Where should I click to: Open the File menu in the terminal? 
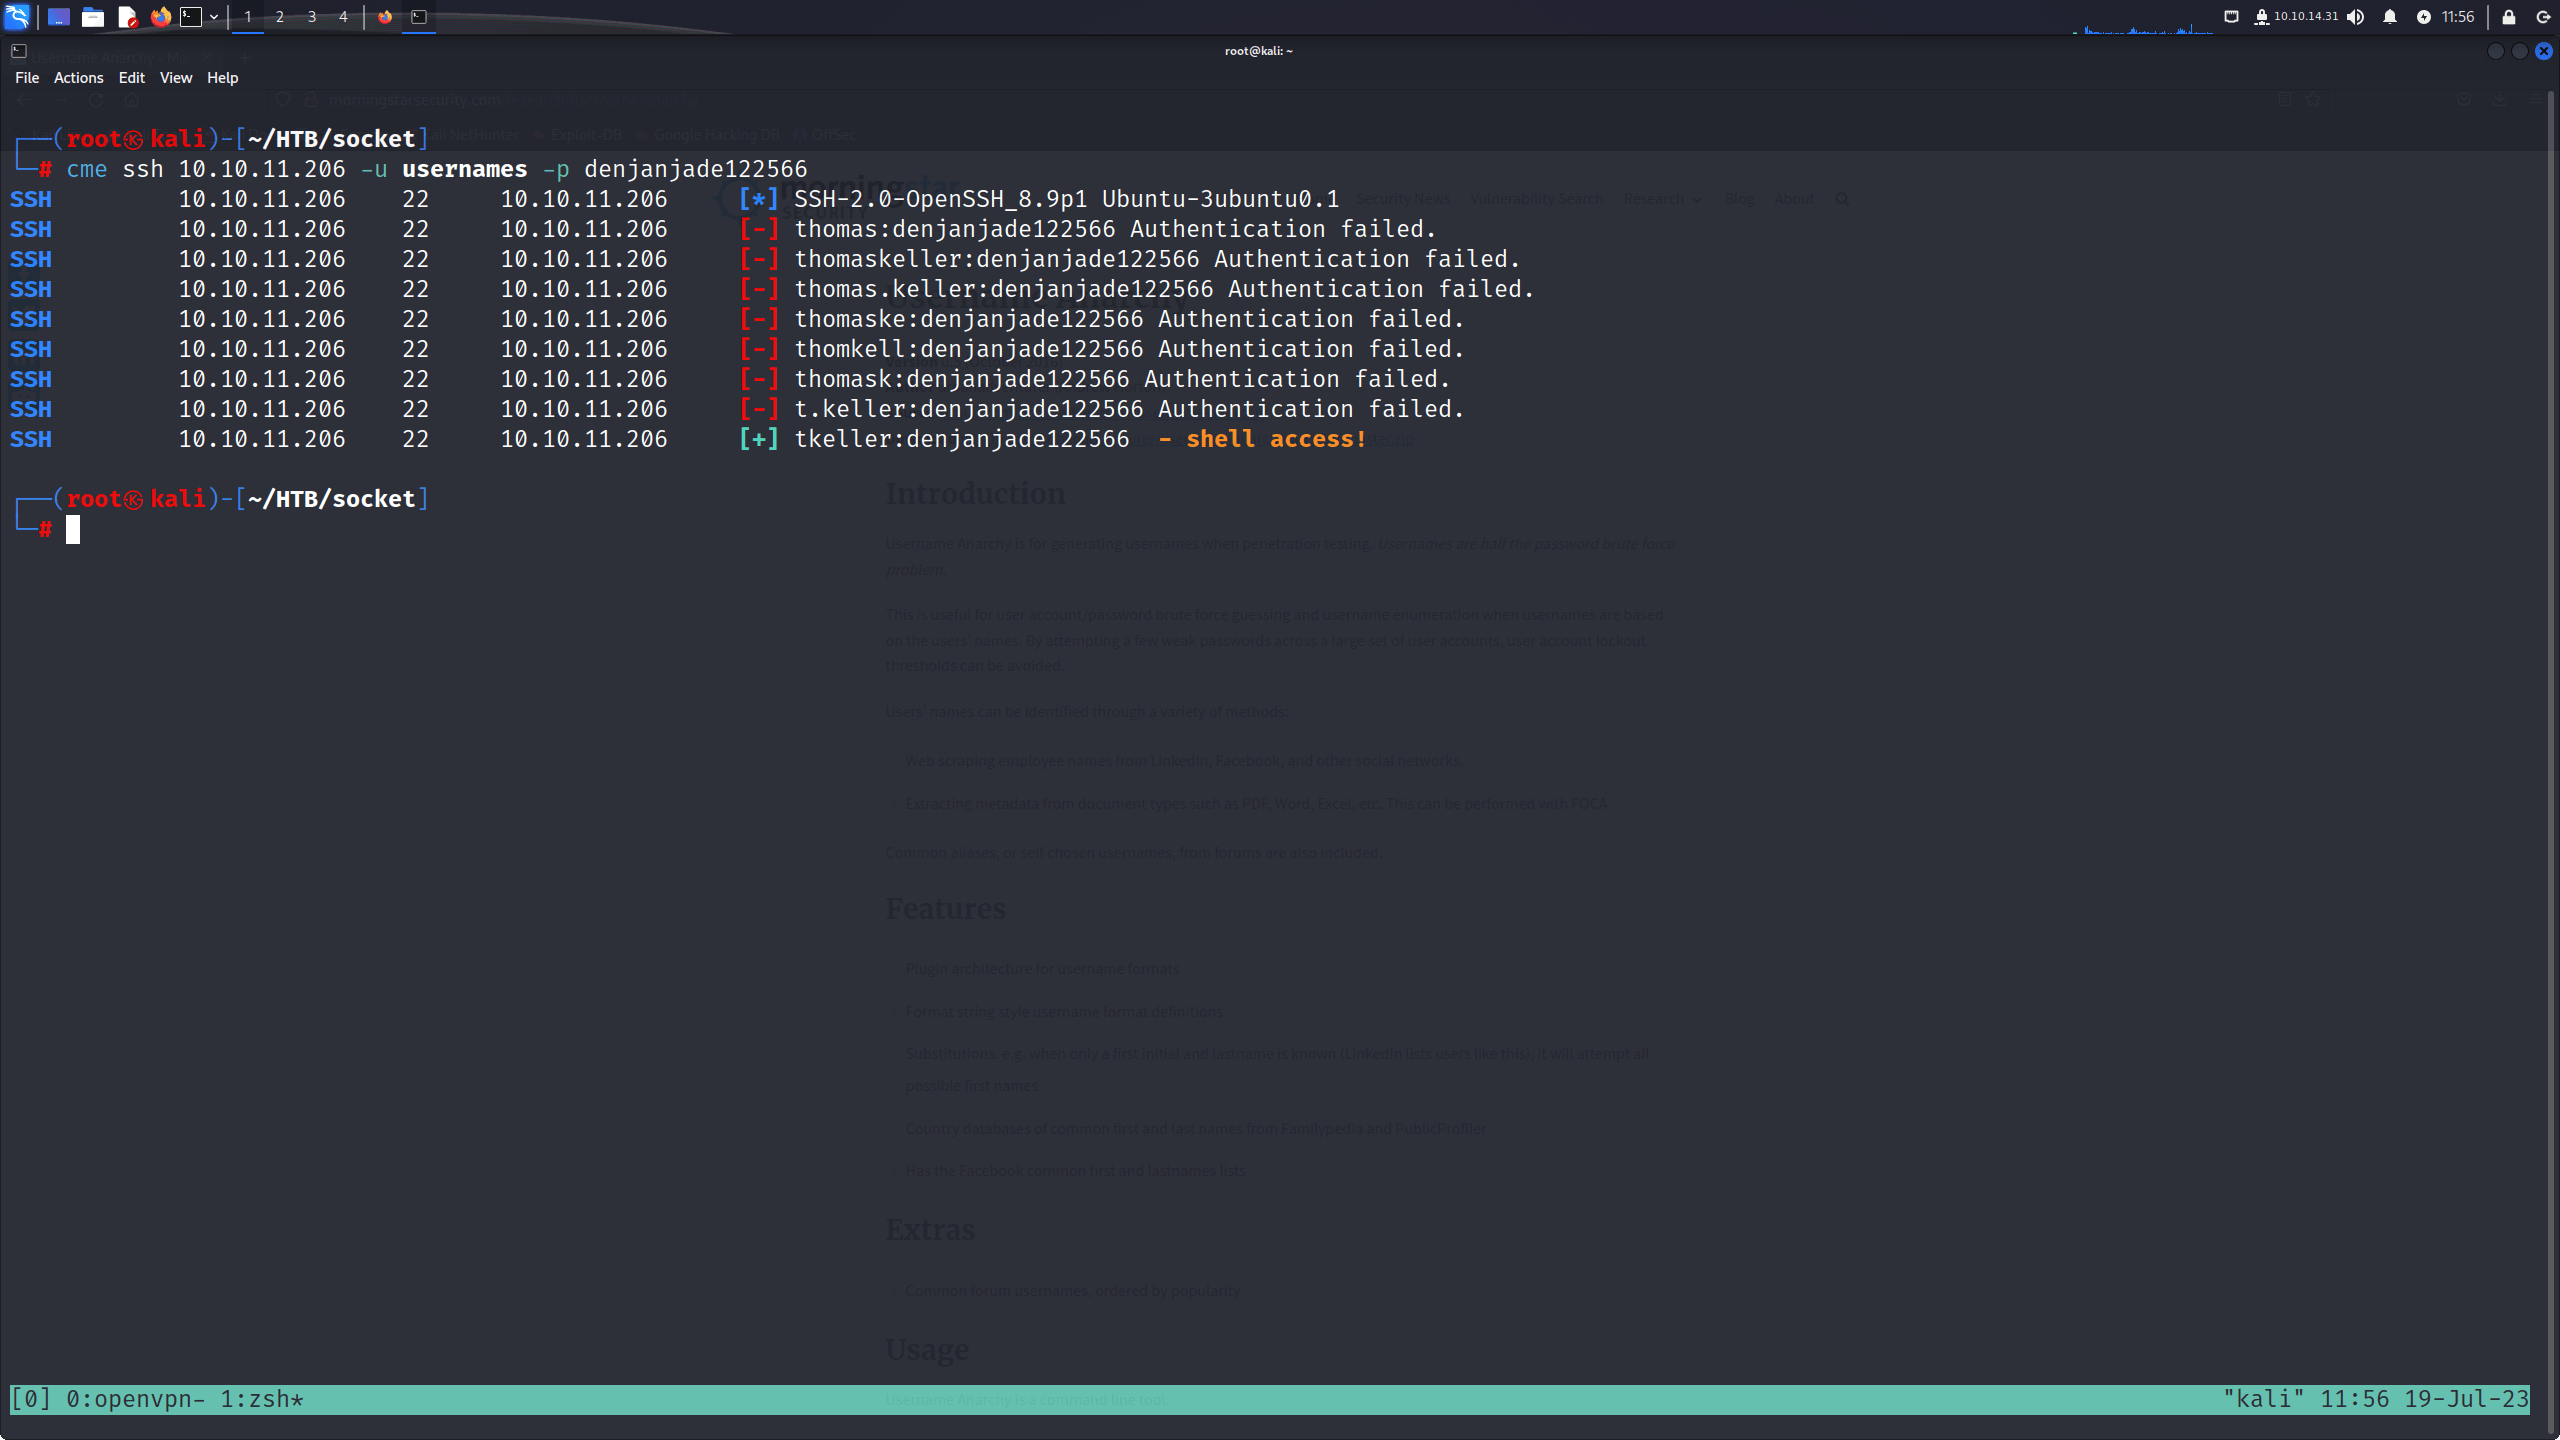click(x=27, y=78)
